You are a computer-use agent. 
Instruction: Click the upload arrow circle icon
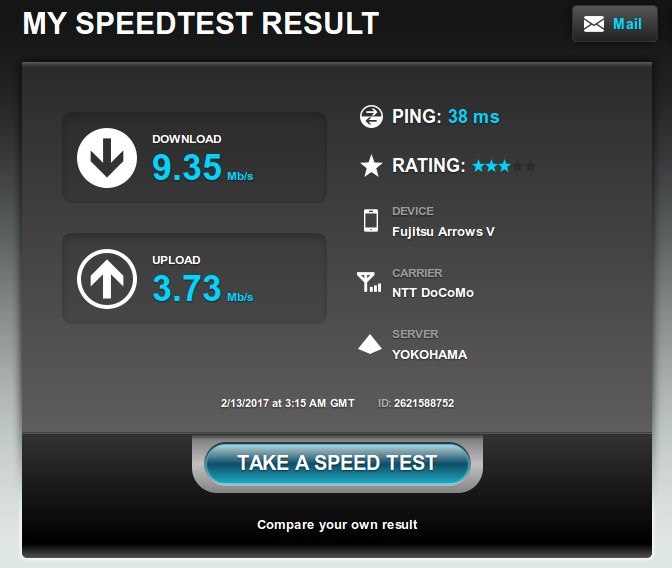click(107, 279)
